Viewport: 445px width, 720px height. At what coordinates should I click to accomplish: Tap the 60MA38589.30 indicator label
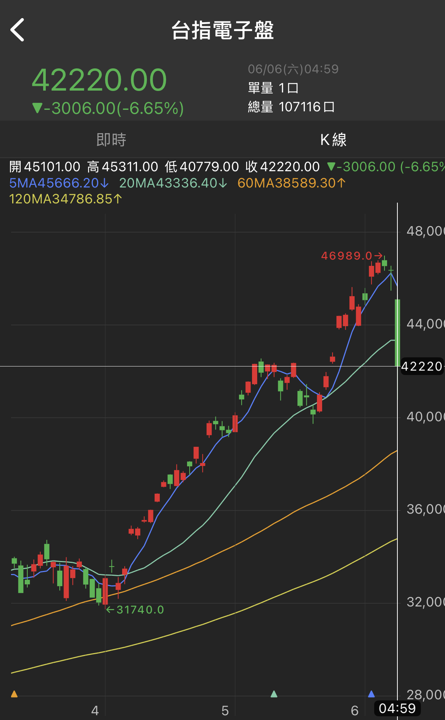click(x=292, y=183)
